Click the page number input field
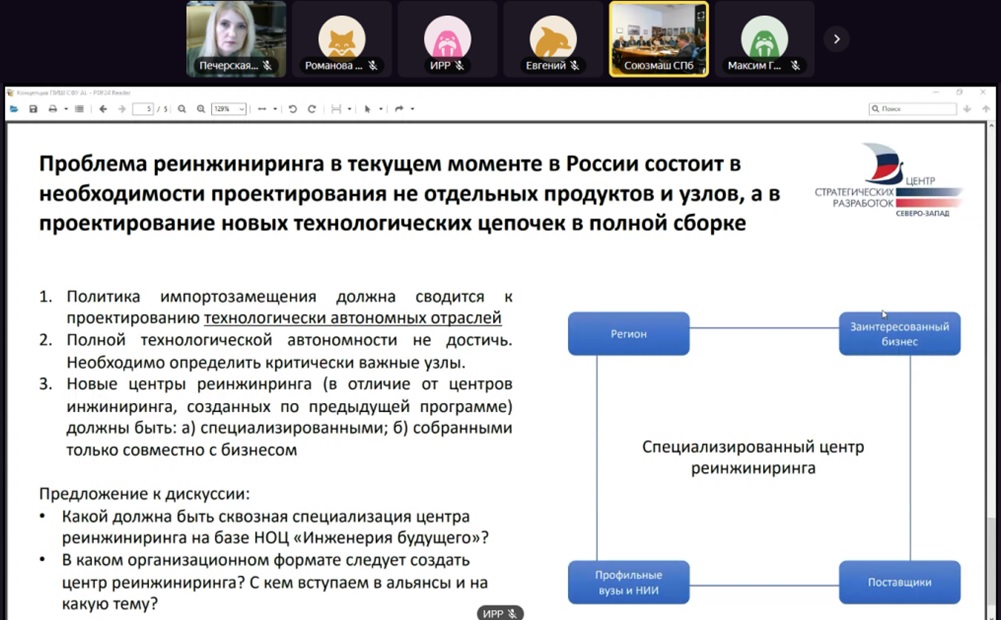 click(x=142, y=109)
